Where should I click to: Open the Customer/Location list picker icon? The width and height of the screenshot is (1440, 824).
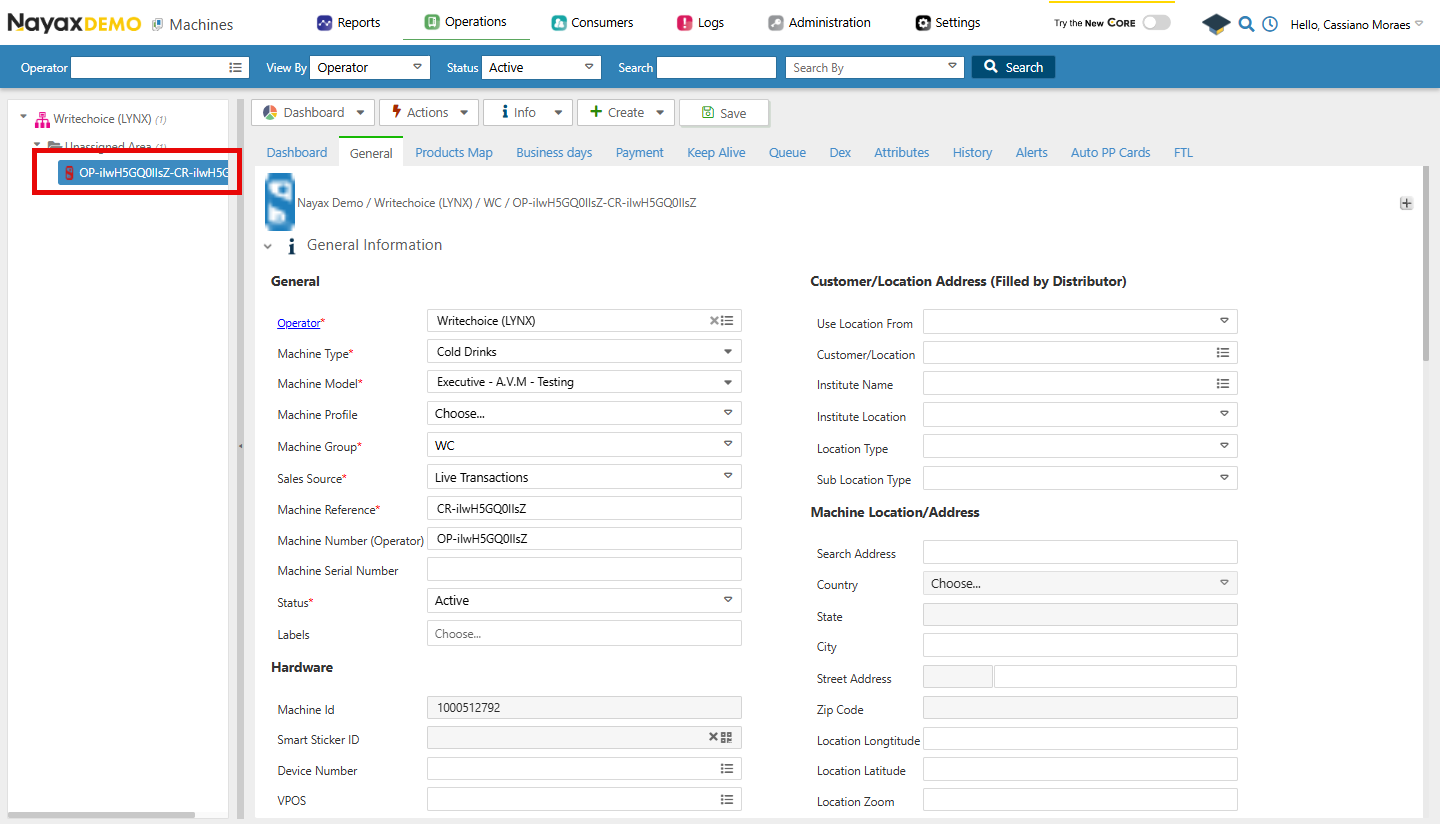click(1223, 353)
